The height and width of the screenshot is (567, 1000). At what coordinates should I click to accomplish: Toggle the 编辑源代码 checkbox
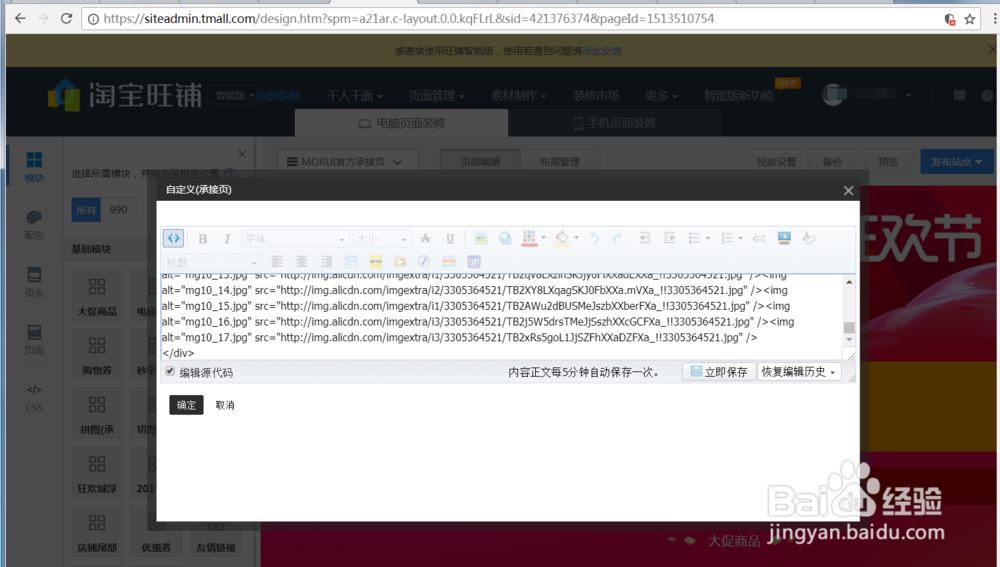point(170,371)
